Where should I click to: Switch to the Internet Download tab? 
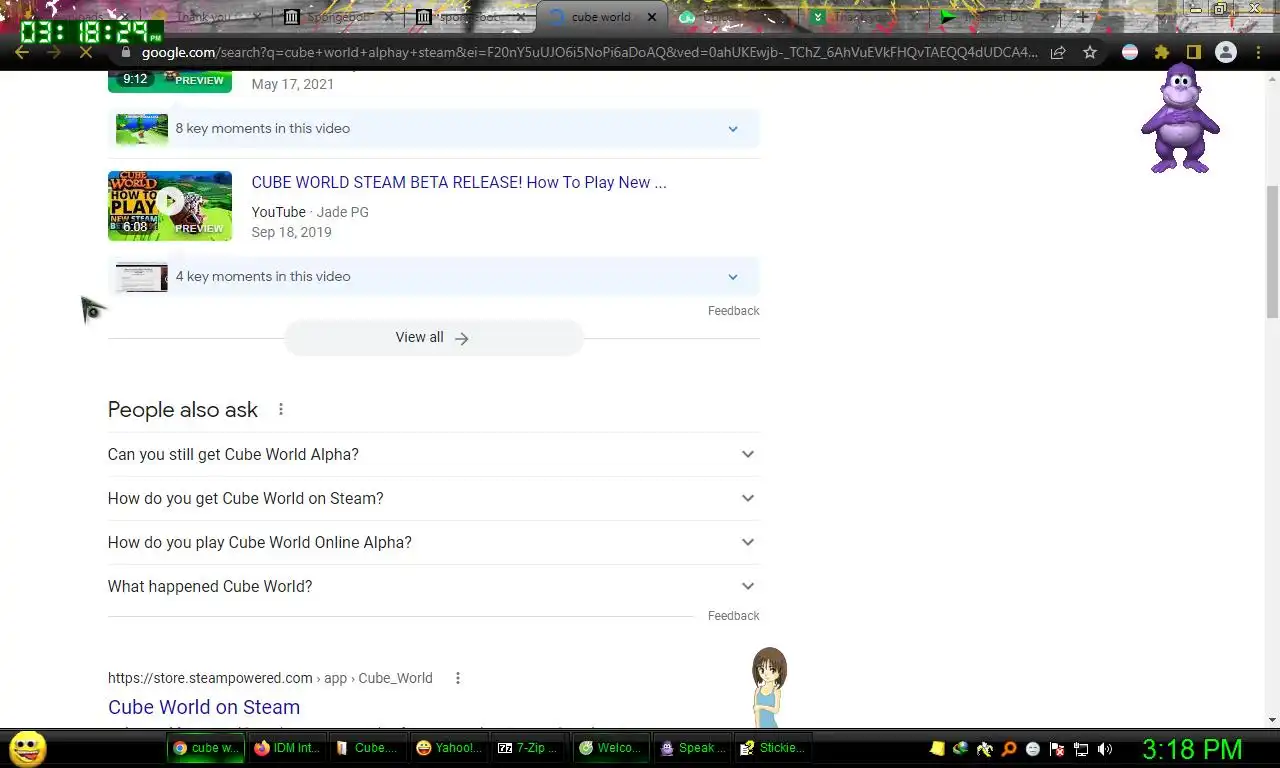click(x=995, y=17)
